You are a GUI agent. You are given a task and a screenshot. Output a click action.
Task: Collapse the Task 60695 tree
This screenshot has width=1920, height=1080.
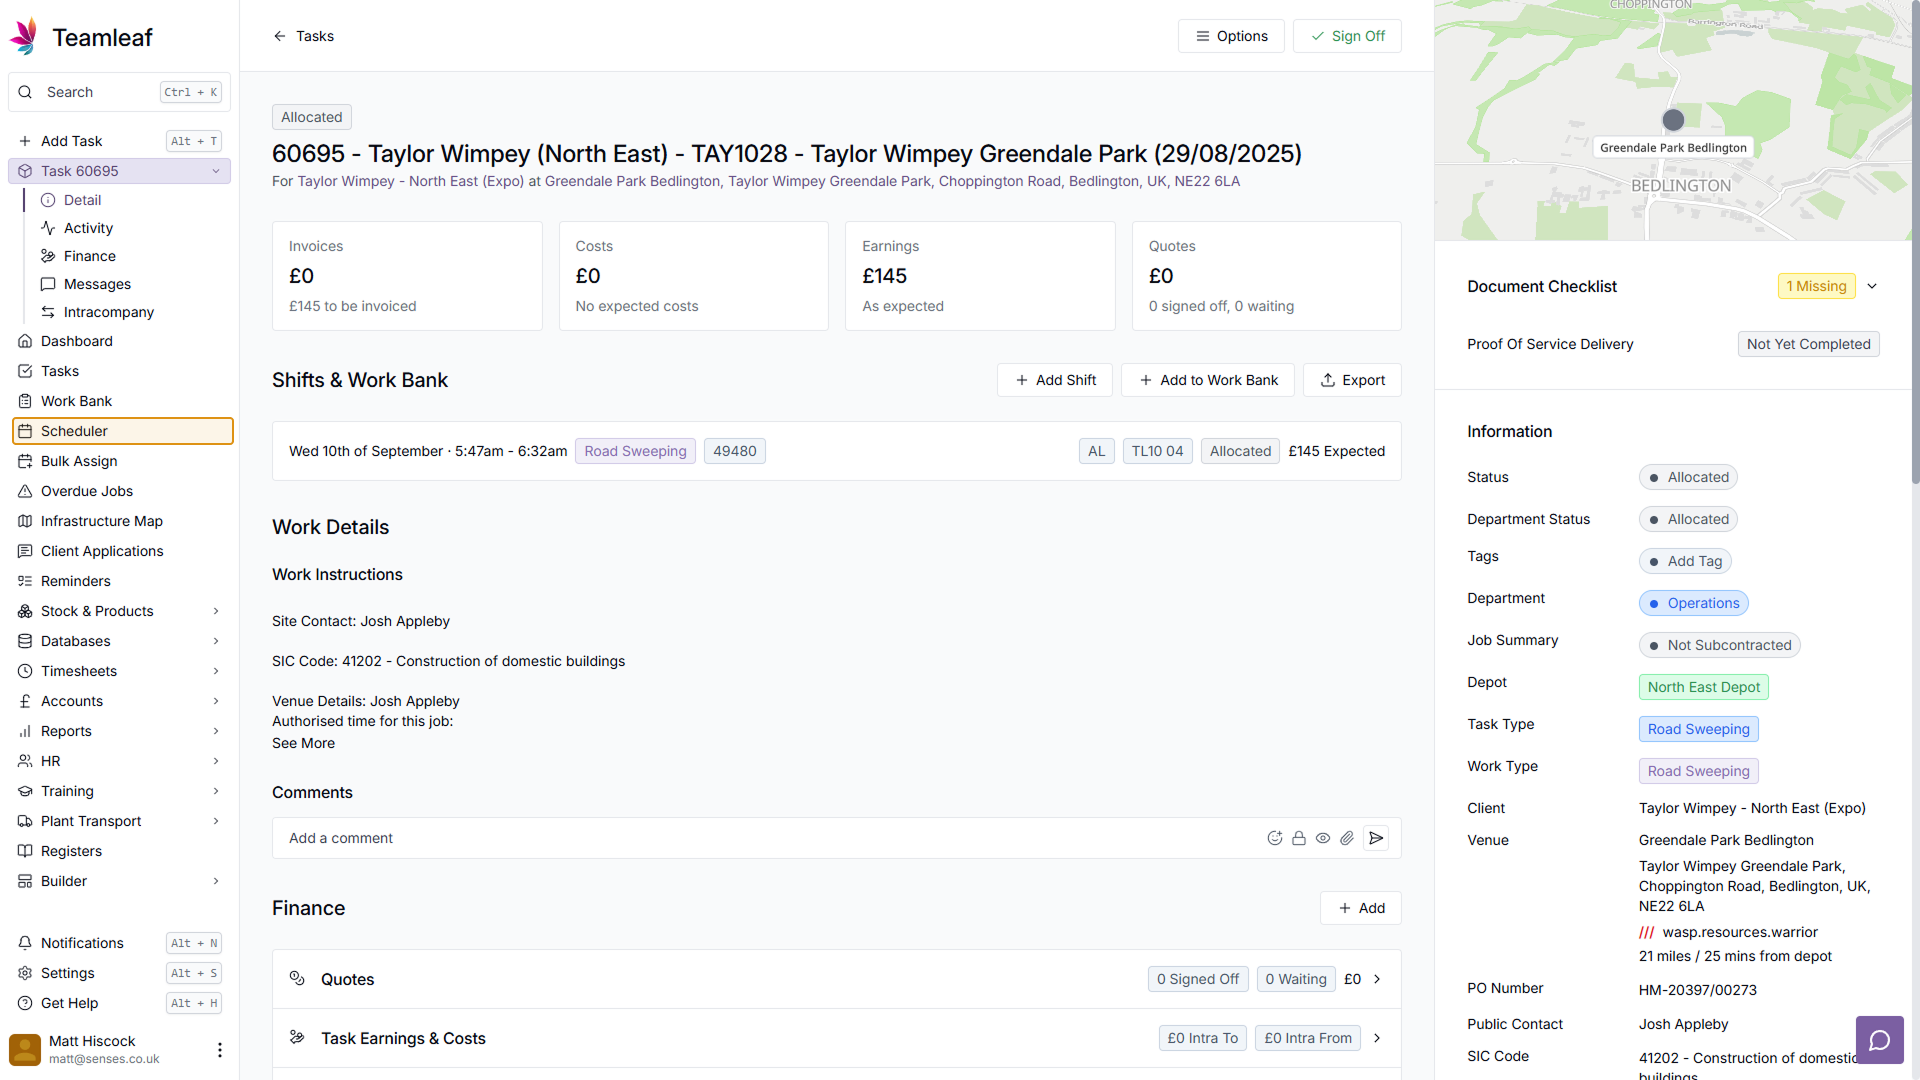pyautogui.click(x=216, y=171)
